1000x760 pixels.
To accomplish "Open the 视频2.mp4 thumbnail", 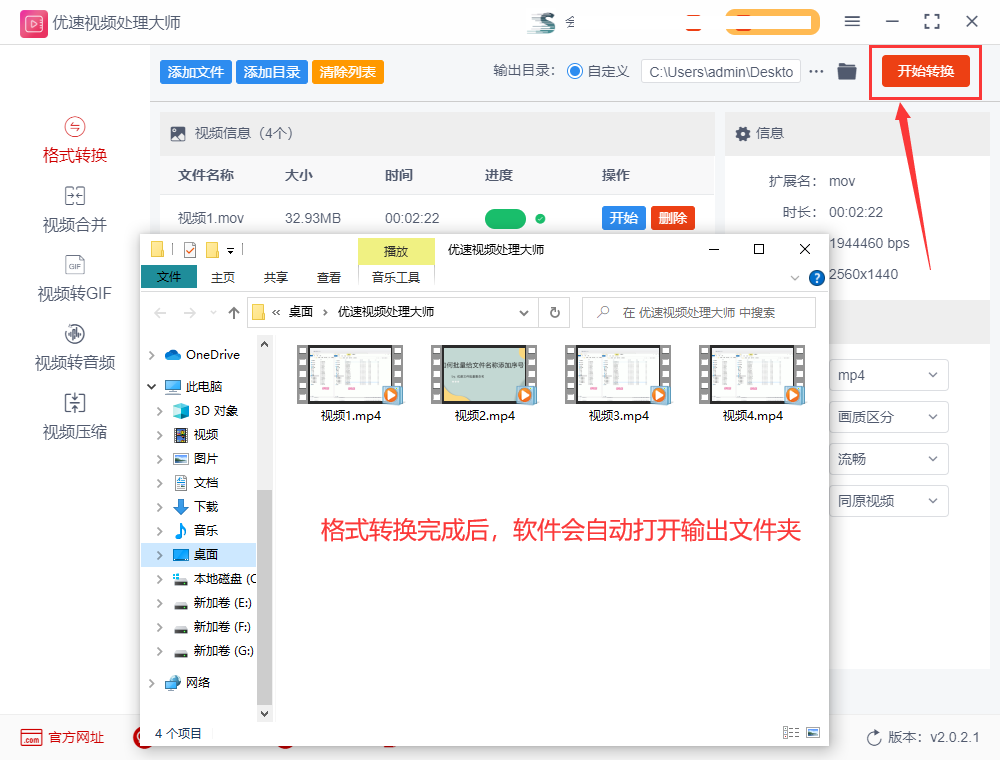I will tap(484, 375).
